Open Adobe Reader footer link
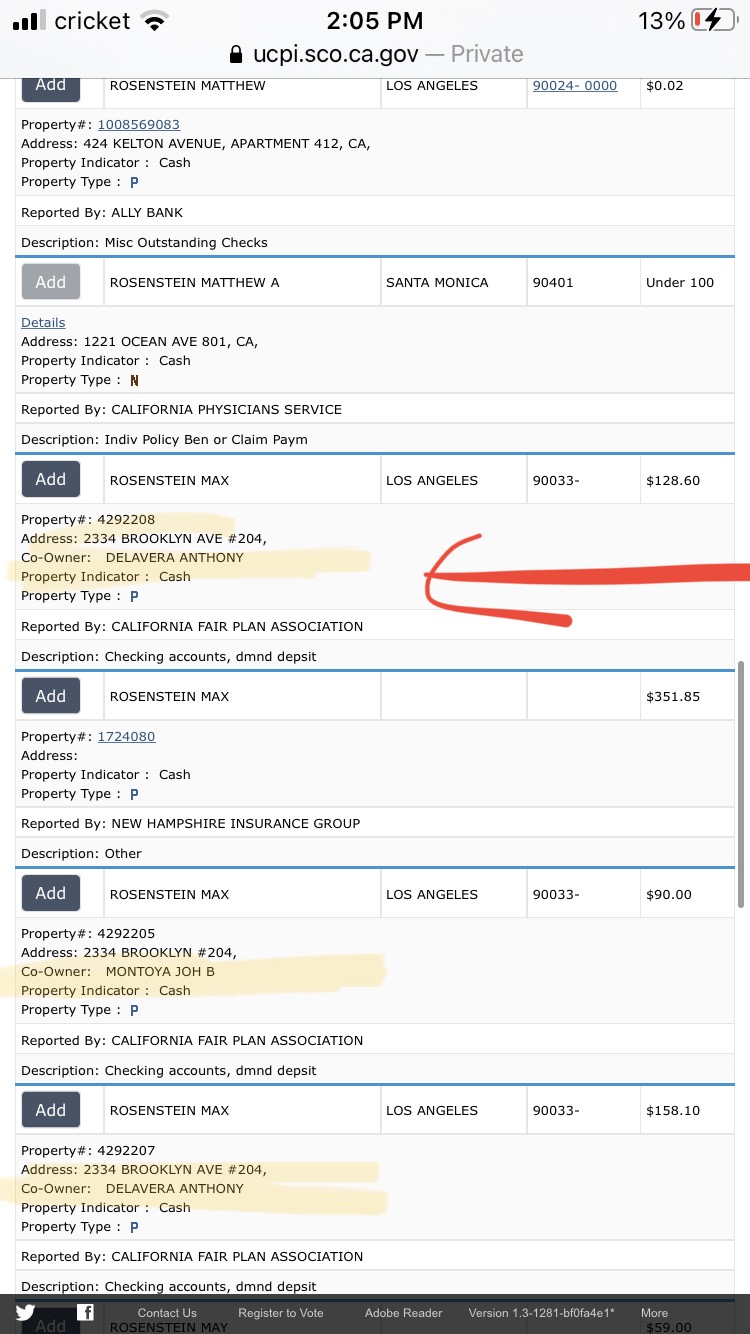750x1334 pixels. tap(404, 1313)
